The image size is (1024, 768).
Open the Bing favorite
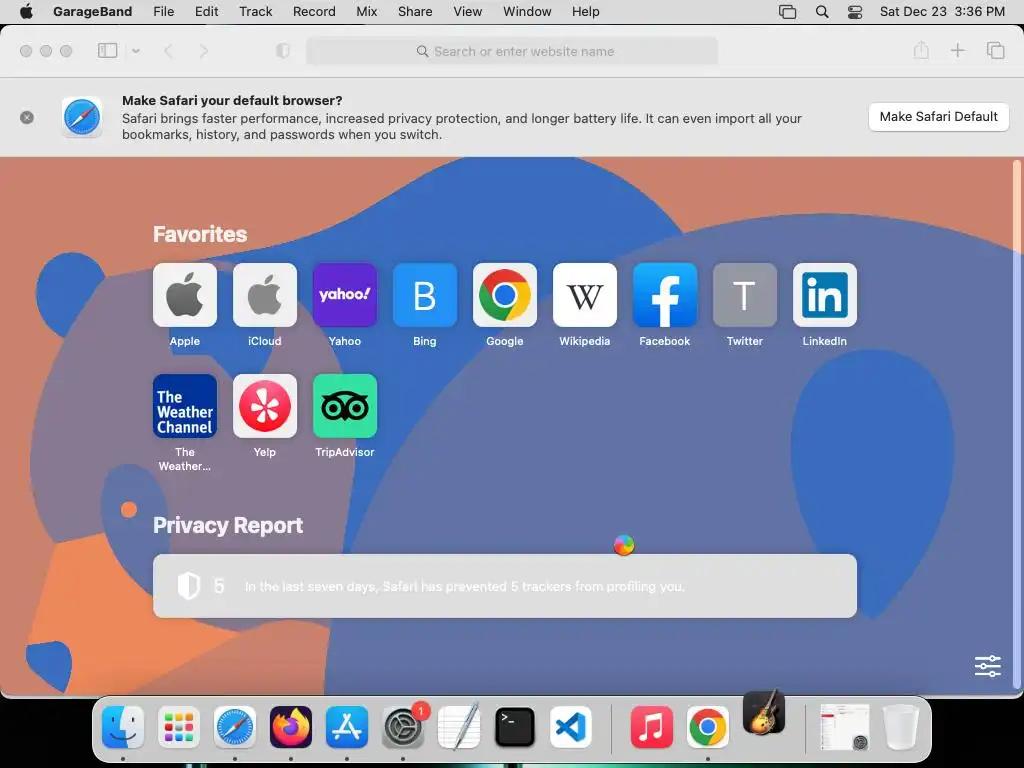coord(424,295)
